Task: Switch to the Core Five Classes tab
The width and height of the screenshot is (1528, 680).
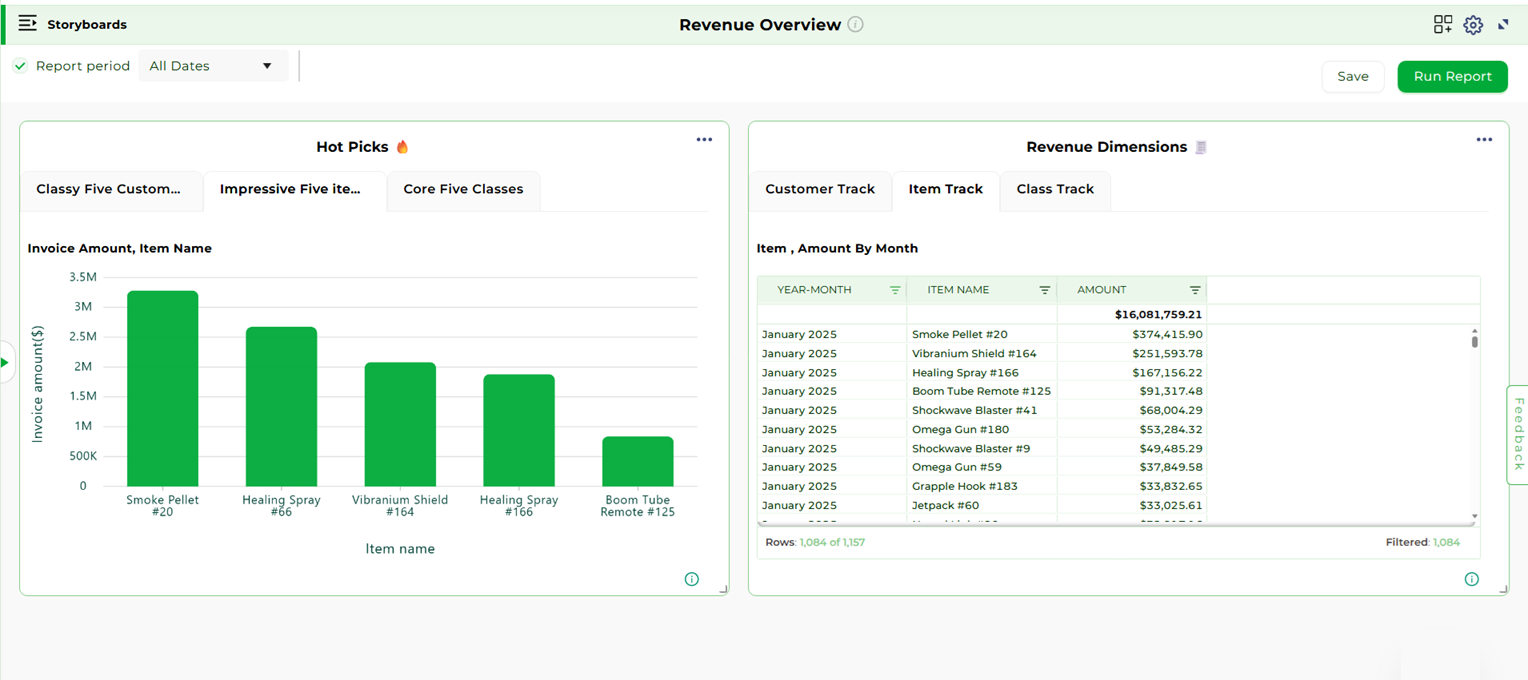Action: pyautogui.click(x=463, y=189)
